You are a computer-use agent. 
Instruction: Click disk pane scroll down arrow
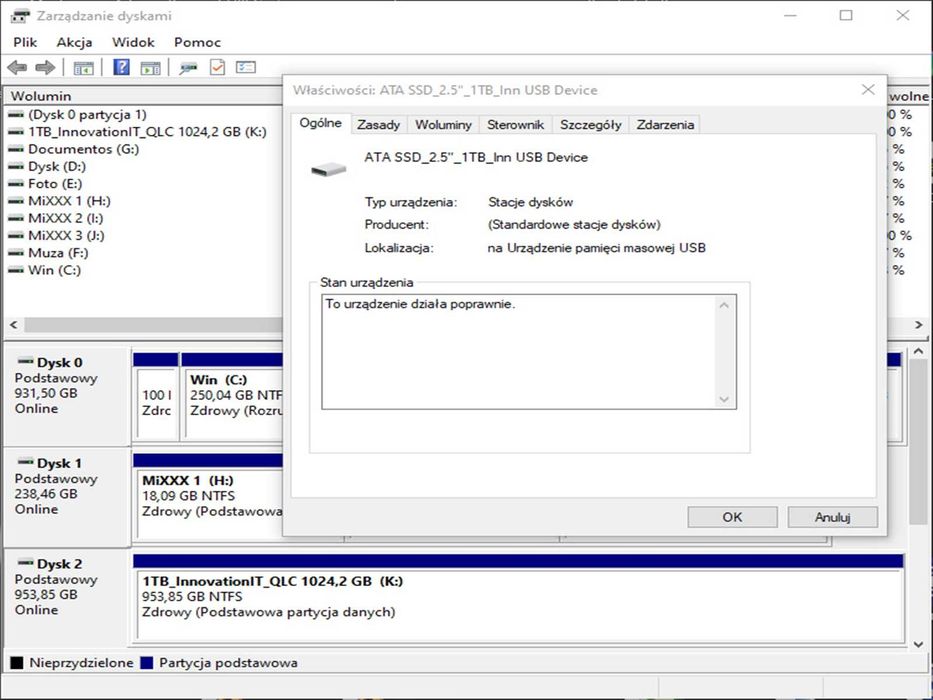point(918,643)
